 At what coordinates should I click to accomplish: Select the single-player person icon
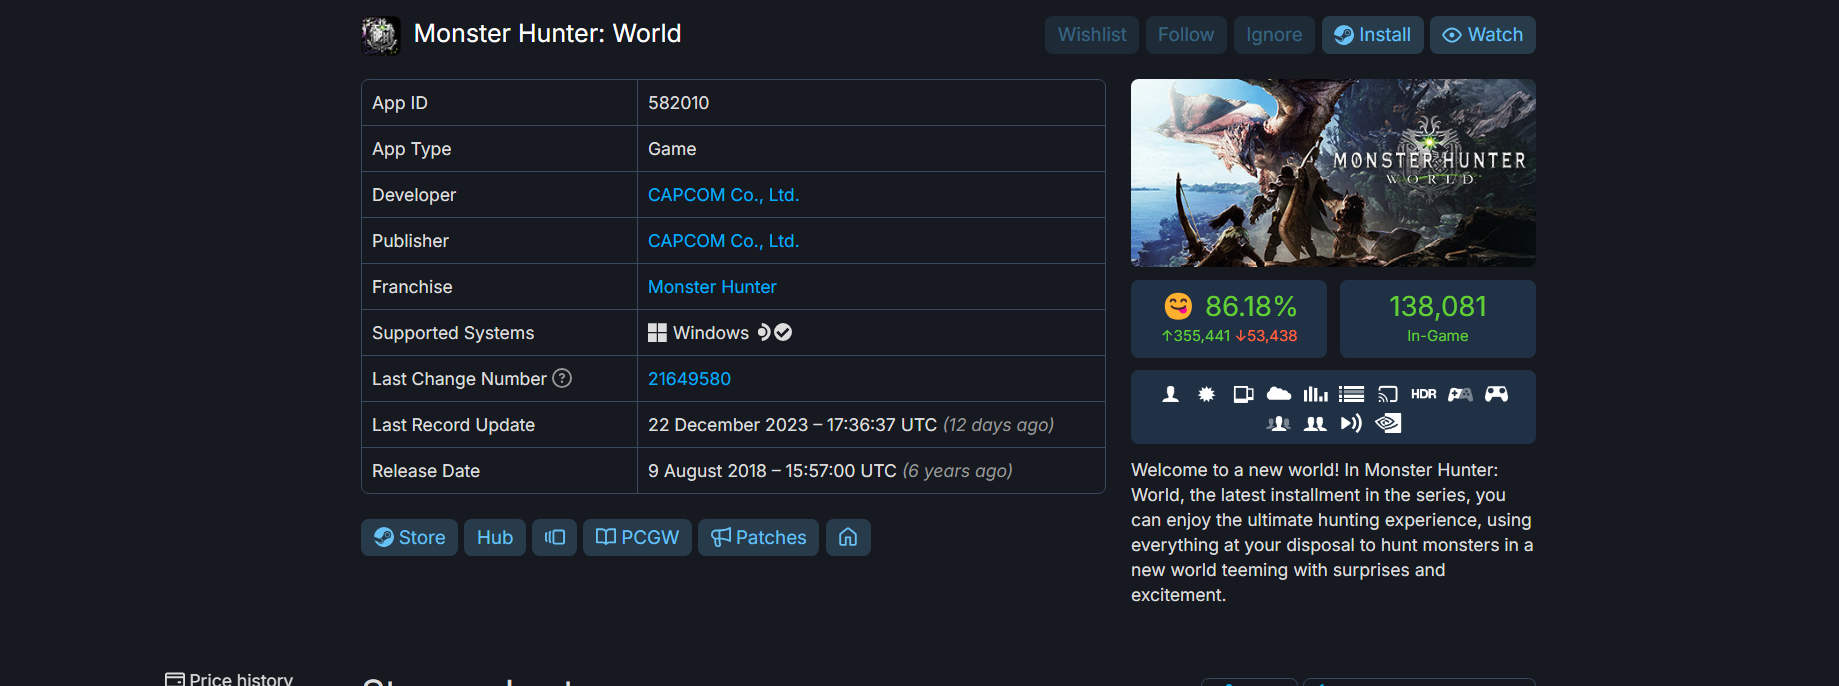pos(1170,394)
